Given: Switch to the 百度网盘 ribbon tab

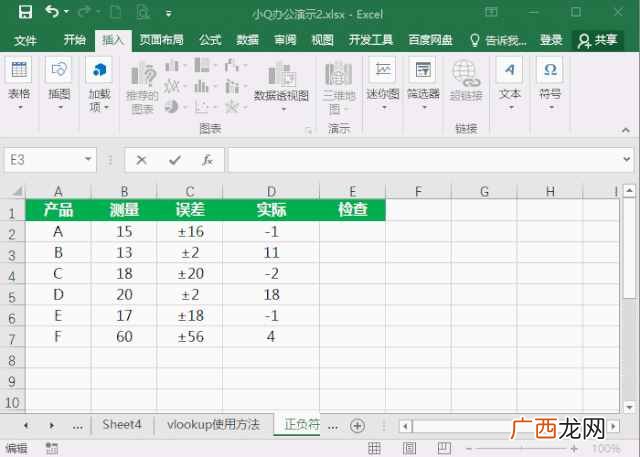Looking at the screenshot, I should [x=430, y=40].
